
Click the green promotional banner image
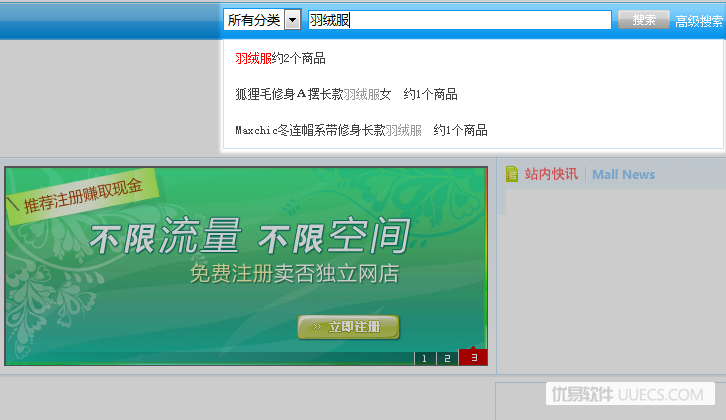coord(246,266)
